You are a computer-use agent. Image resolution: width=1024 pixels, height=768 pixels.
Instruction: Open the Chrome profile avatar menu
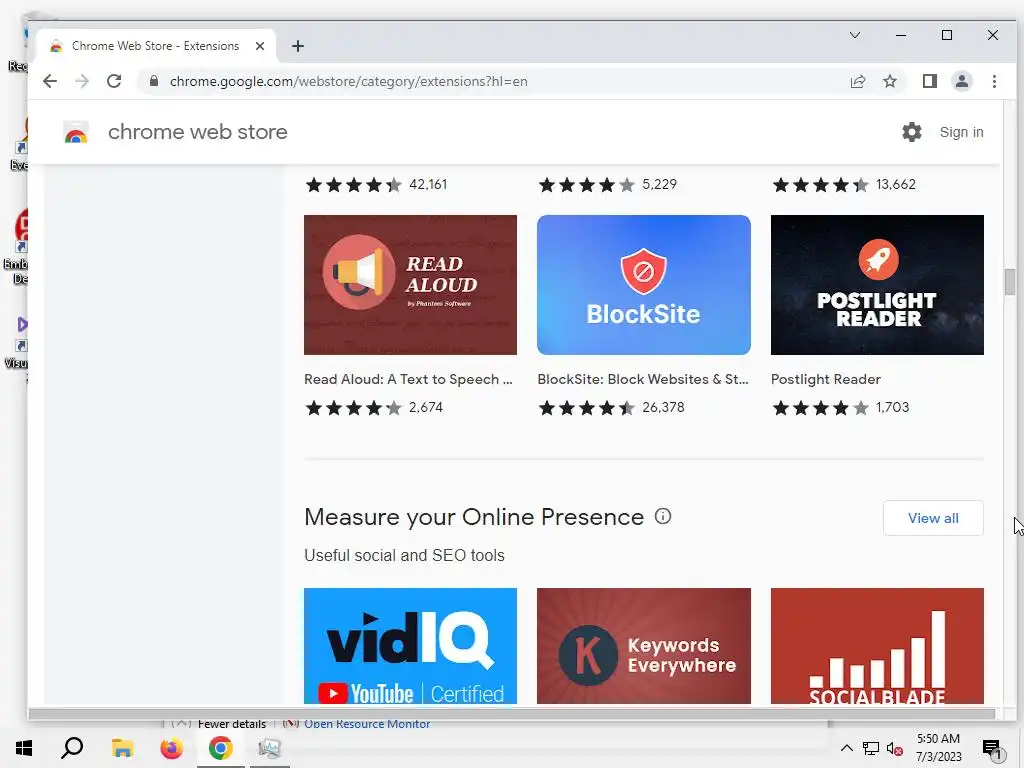point(961,81)
